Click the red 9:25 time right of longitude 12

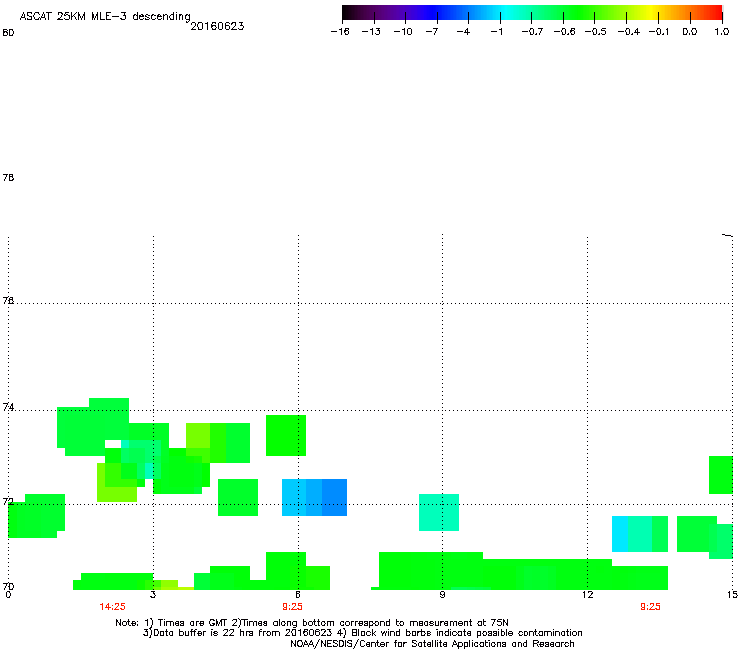click(x=650, y=607)
